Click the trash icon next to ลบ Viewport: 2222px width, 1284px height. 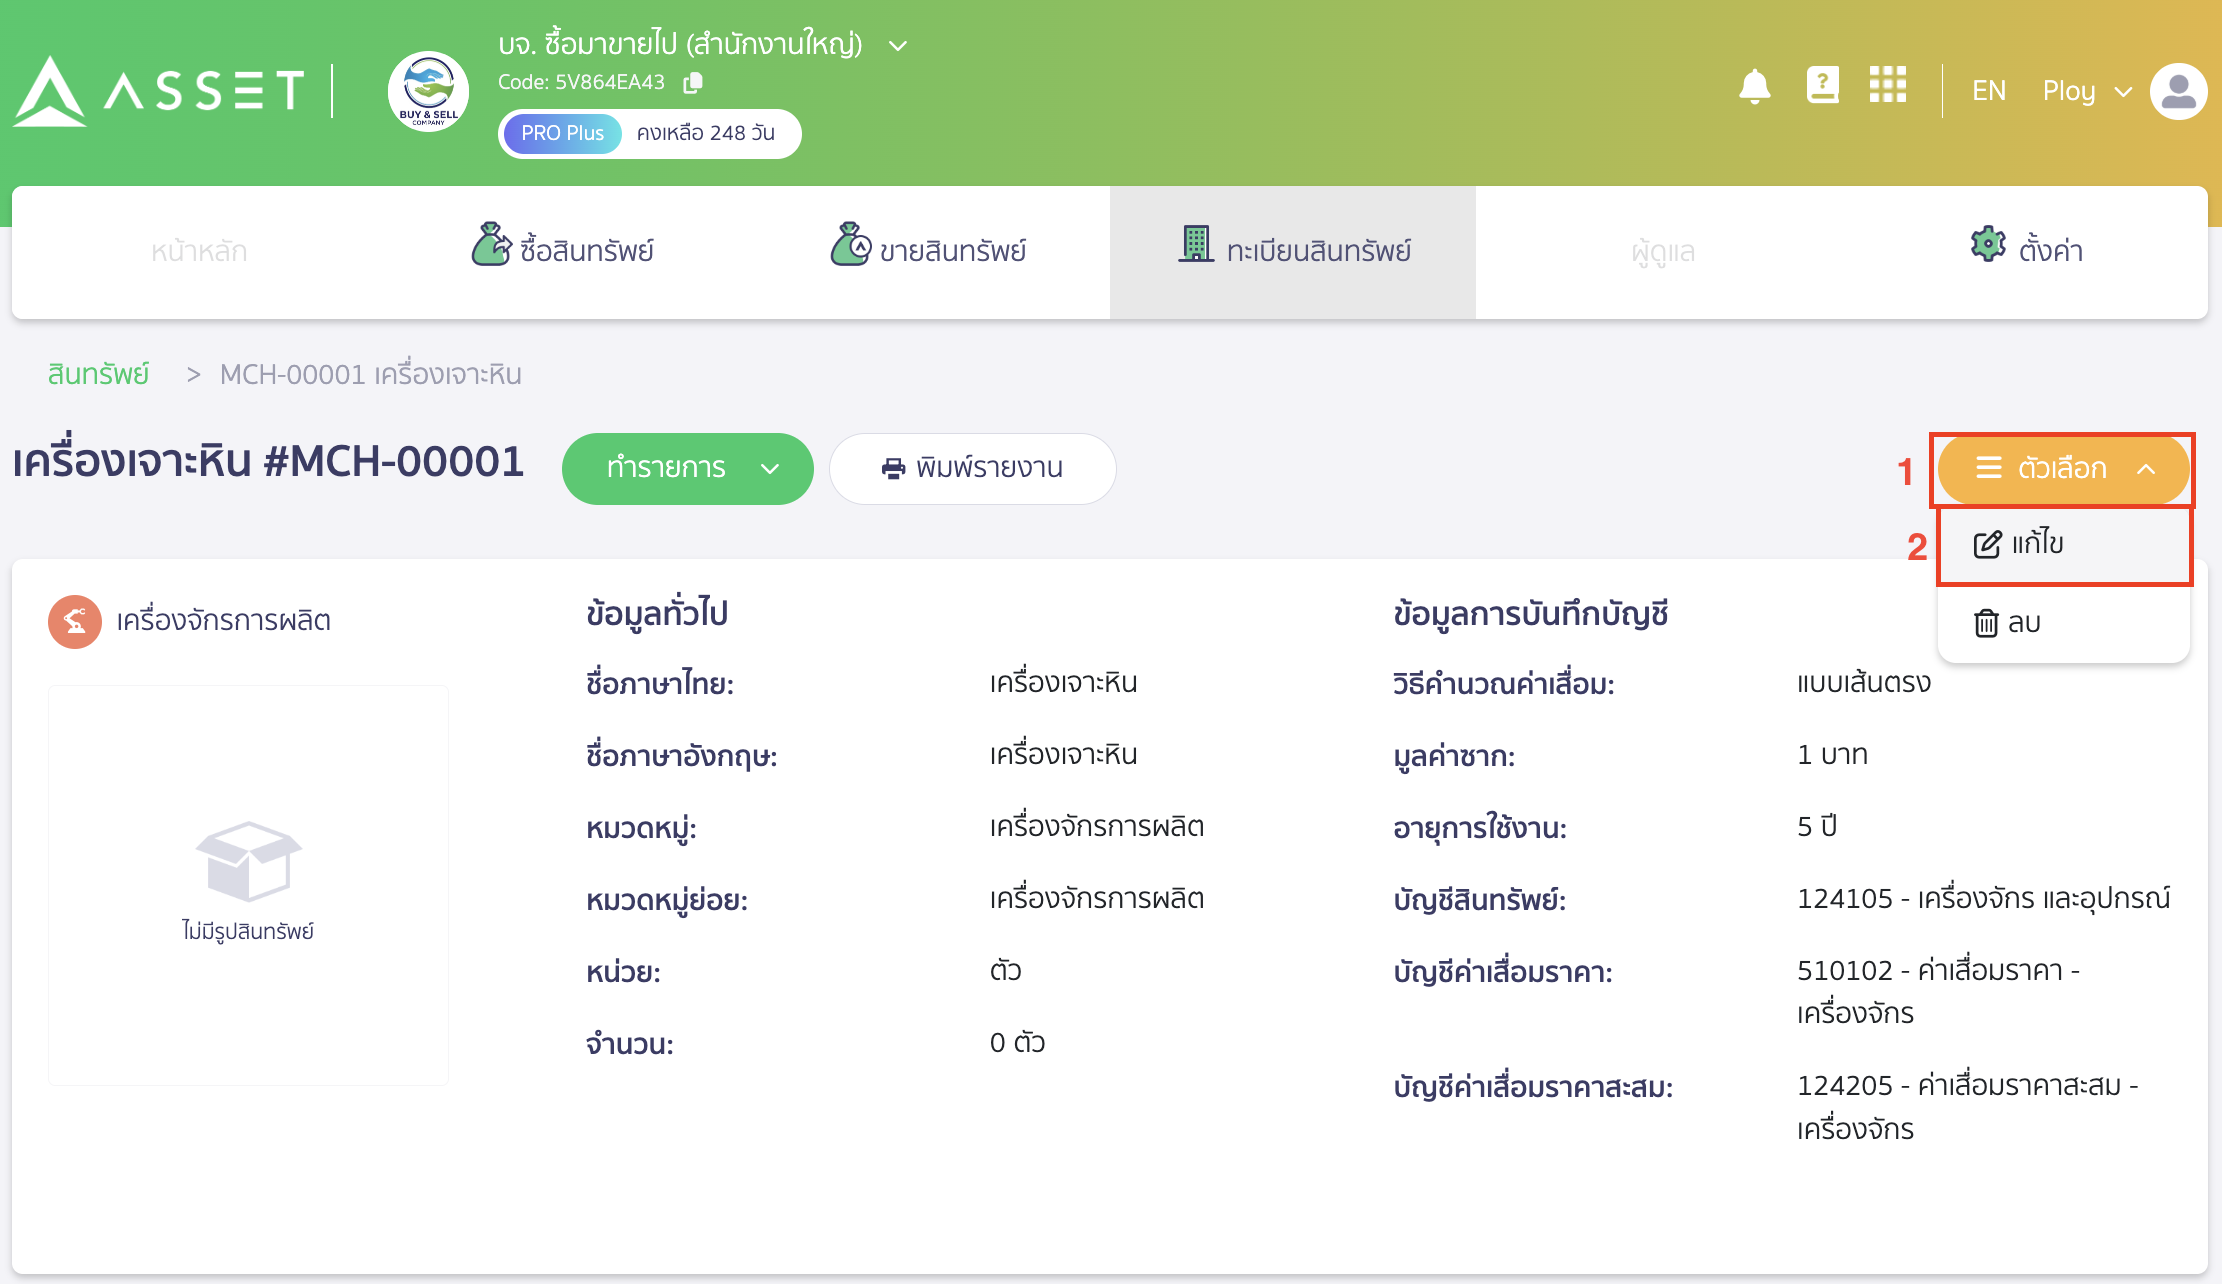1987,622
